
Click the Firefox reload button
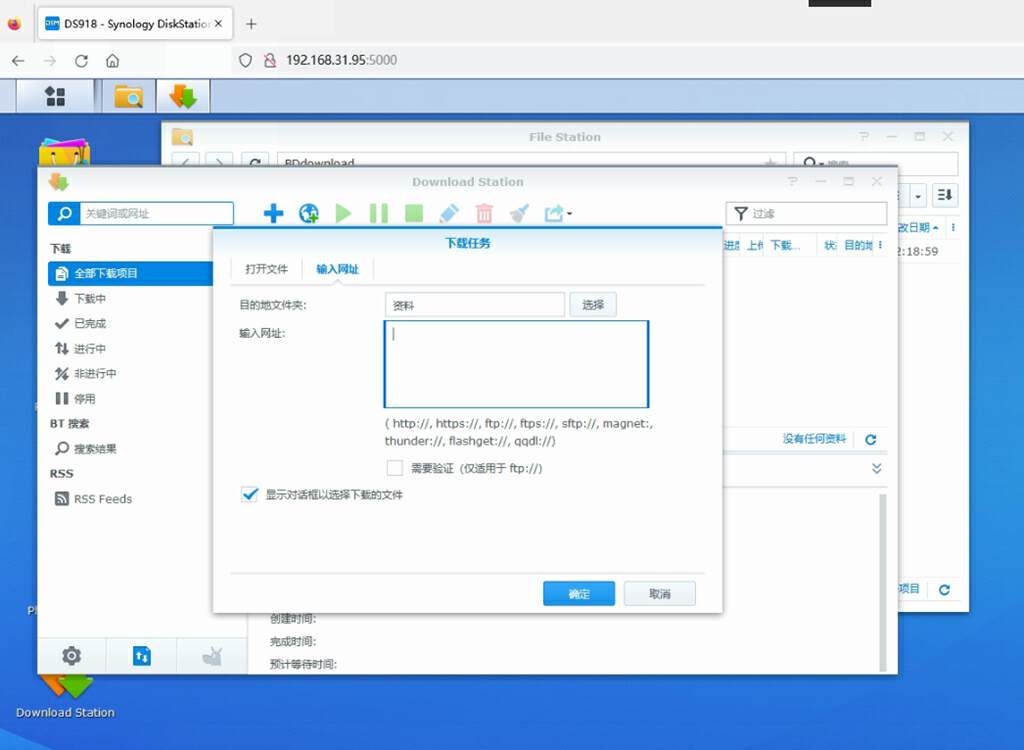pyautogui.click(x=81, y=61)
